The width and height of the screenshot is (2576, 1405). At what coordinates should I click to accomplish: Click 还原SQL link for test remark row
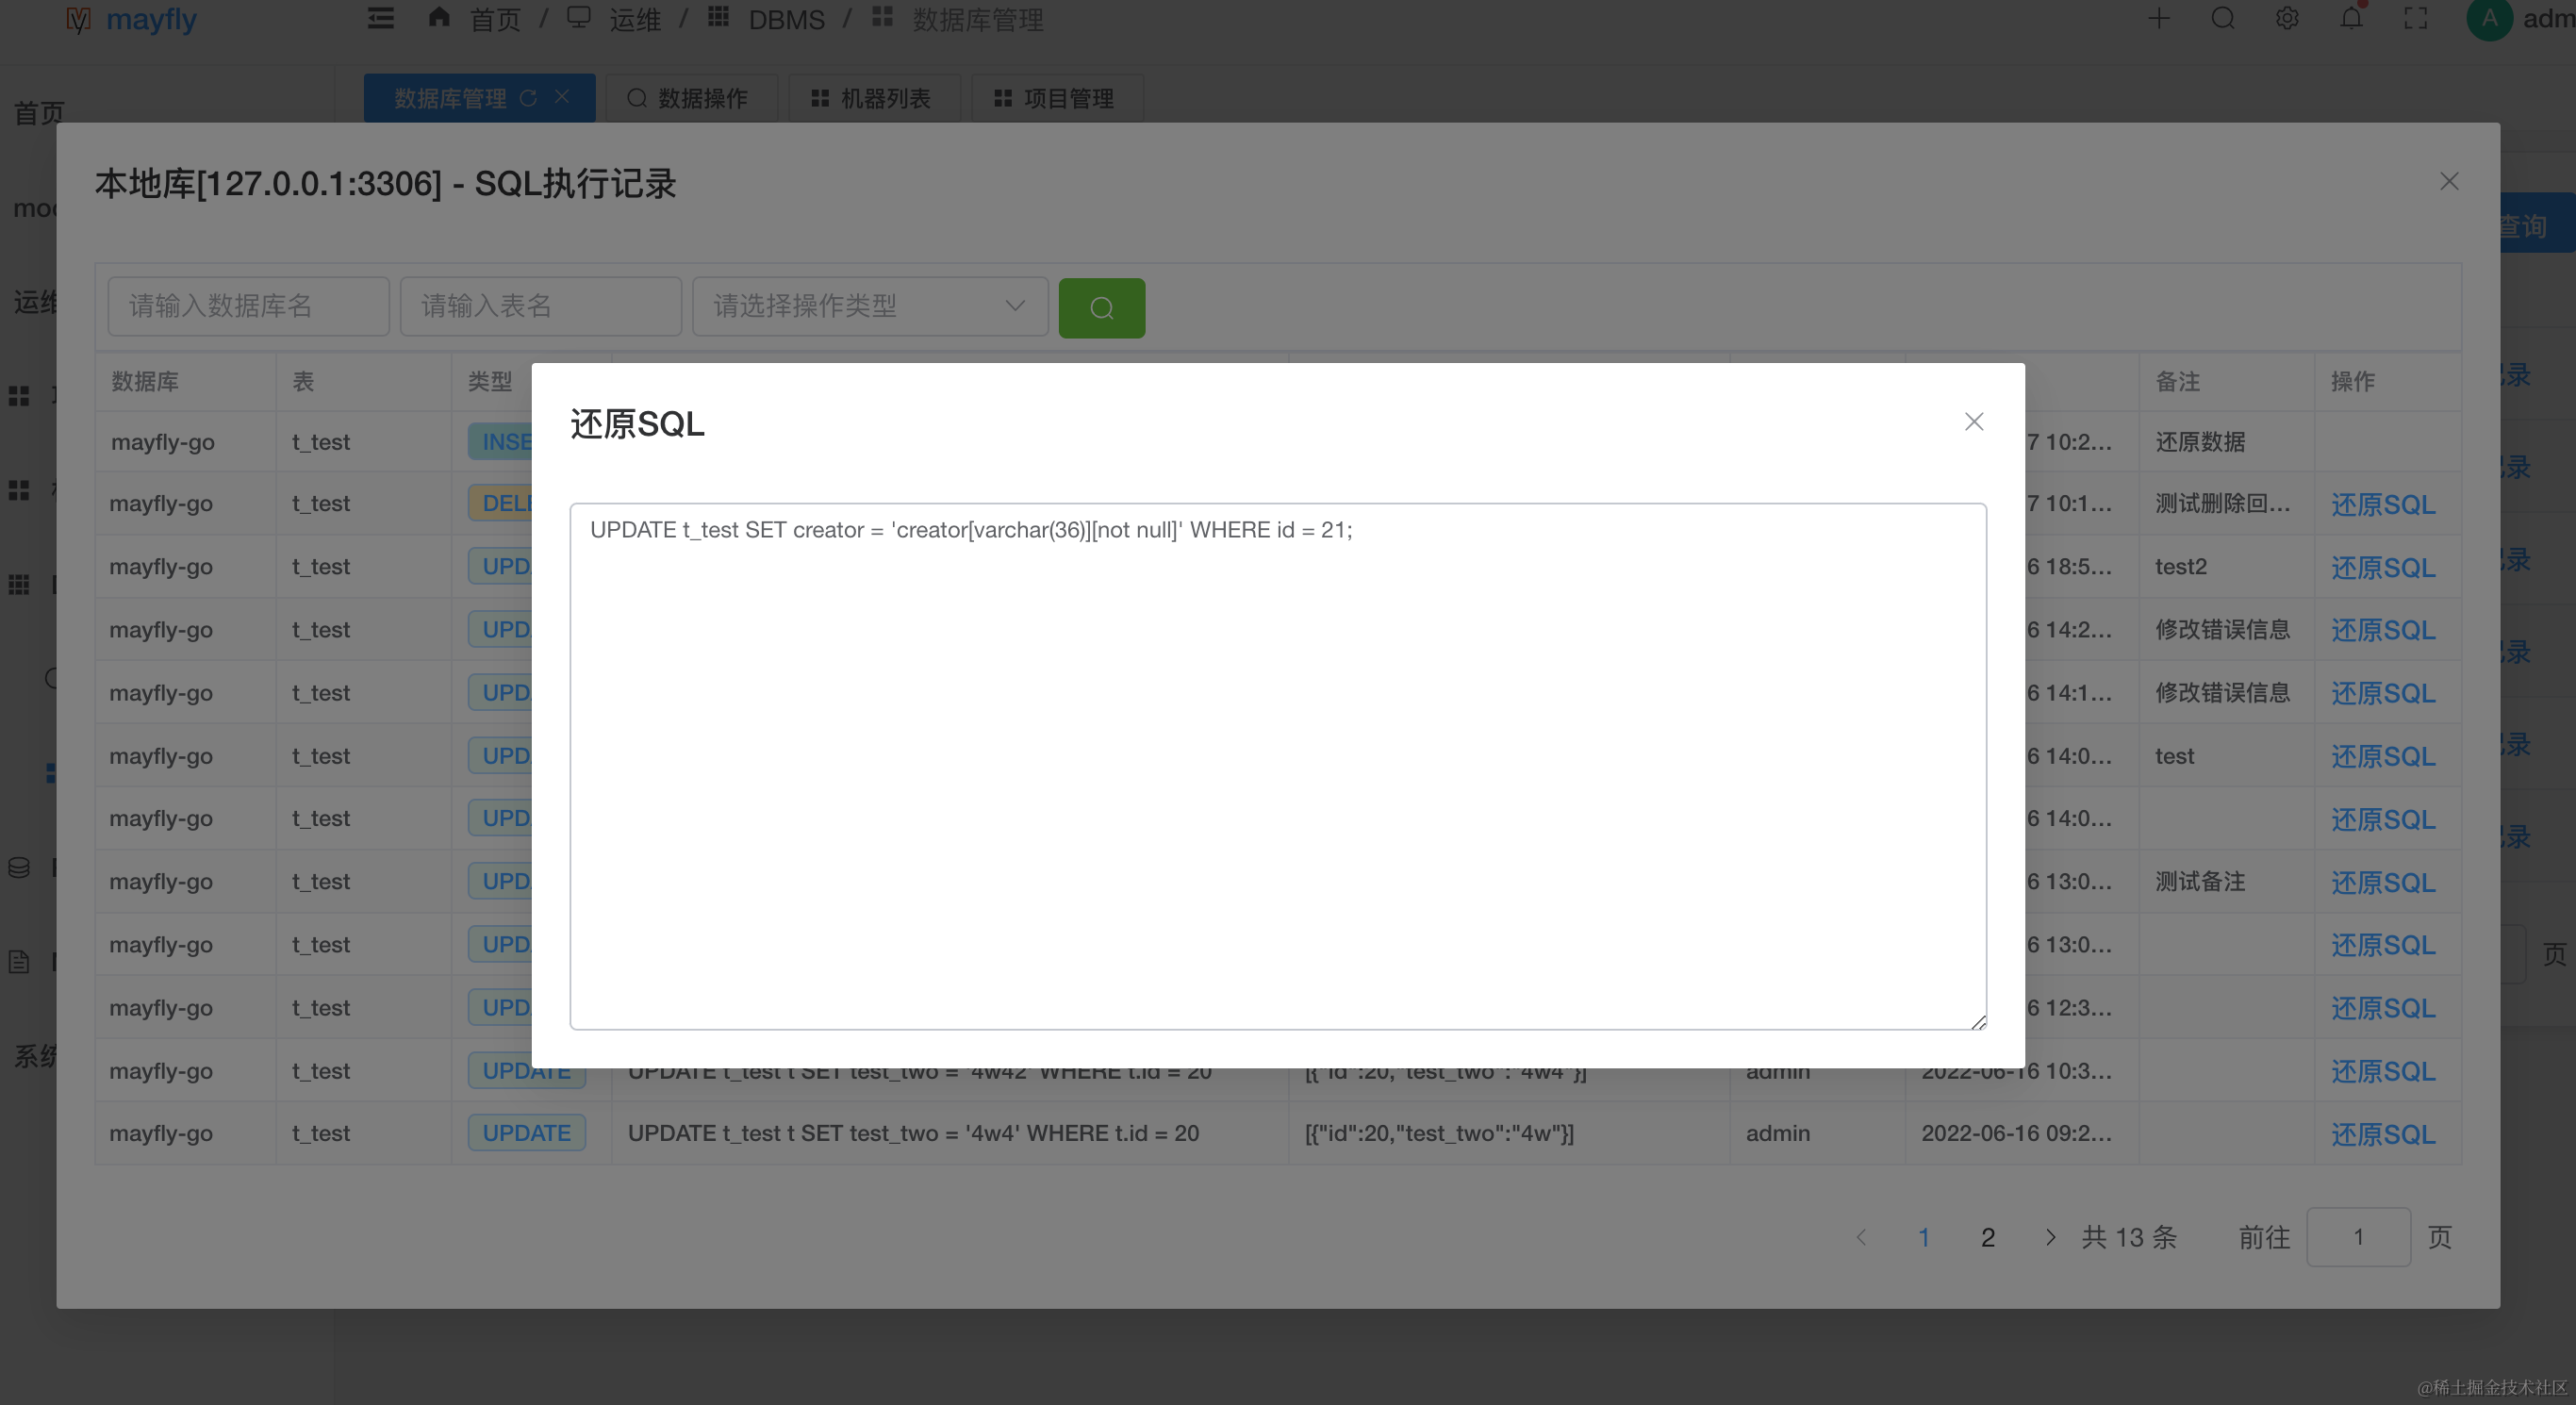(2383, 757)
